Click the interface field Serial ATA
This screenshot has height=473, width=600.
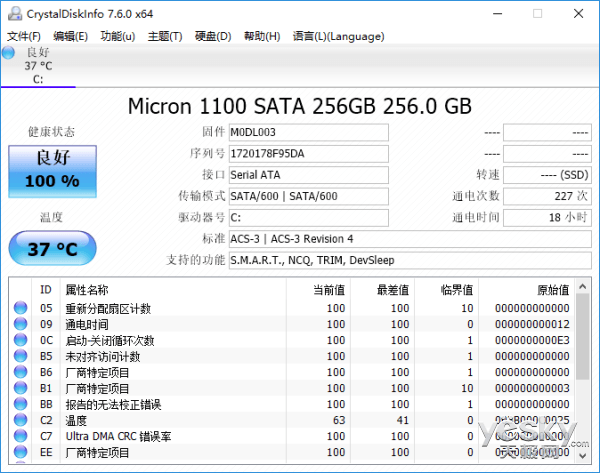point(308,175)
